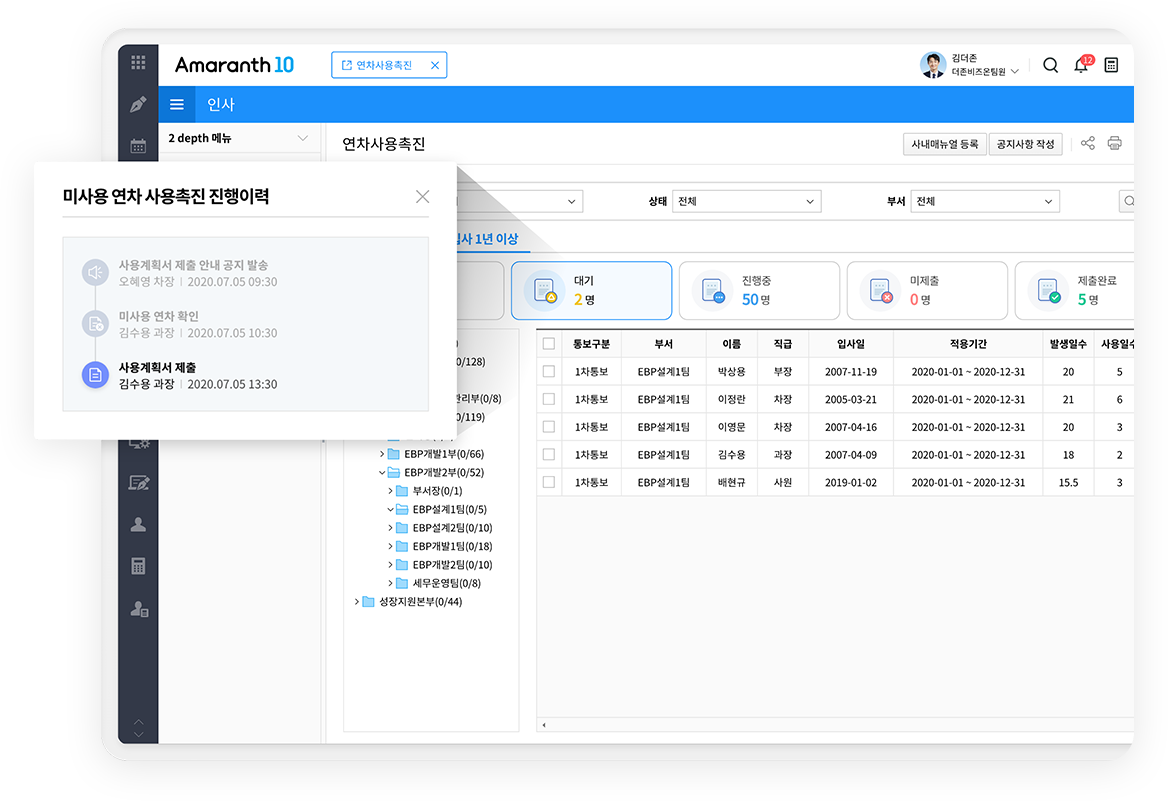Screen dimensions: 1168x801
Task: Click the 공지사항 작성 button
Action: [x=1025, y=144]
